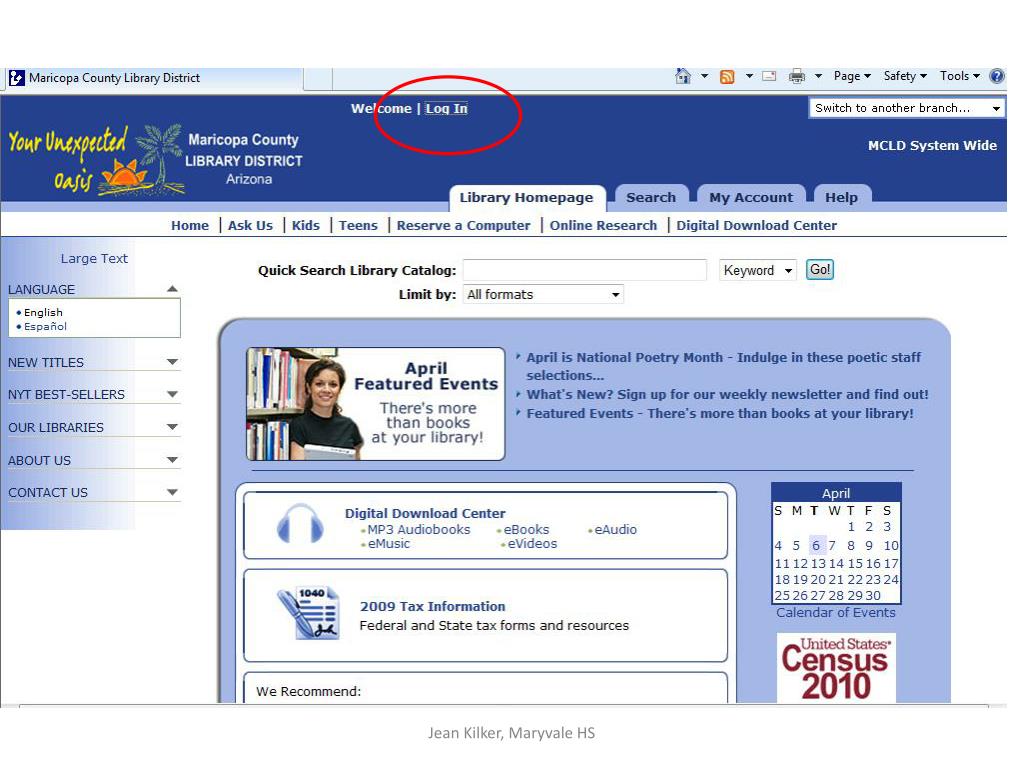Open the Home icon dropdown arrow
The image size is (1024, 768).
[705, 76]
